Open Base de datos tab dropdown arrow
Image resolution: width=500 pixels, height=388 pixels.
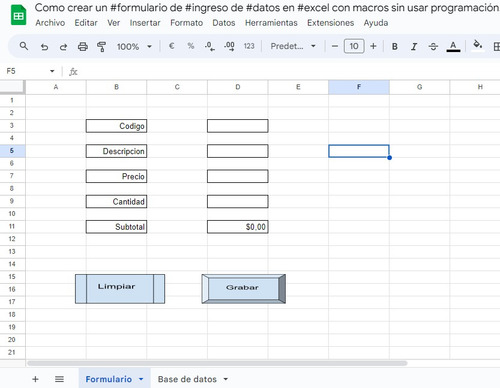coord(226,379)
